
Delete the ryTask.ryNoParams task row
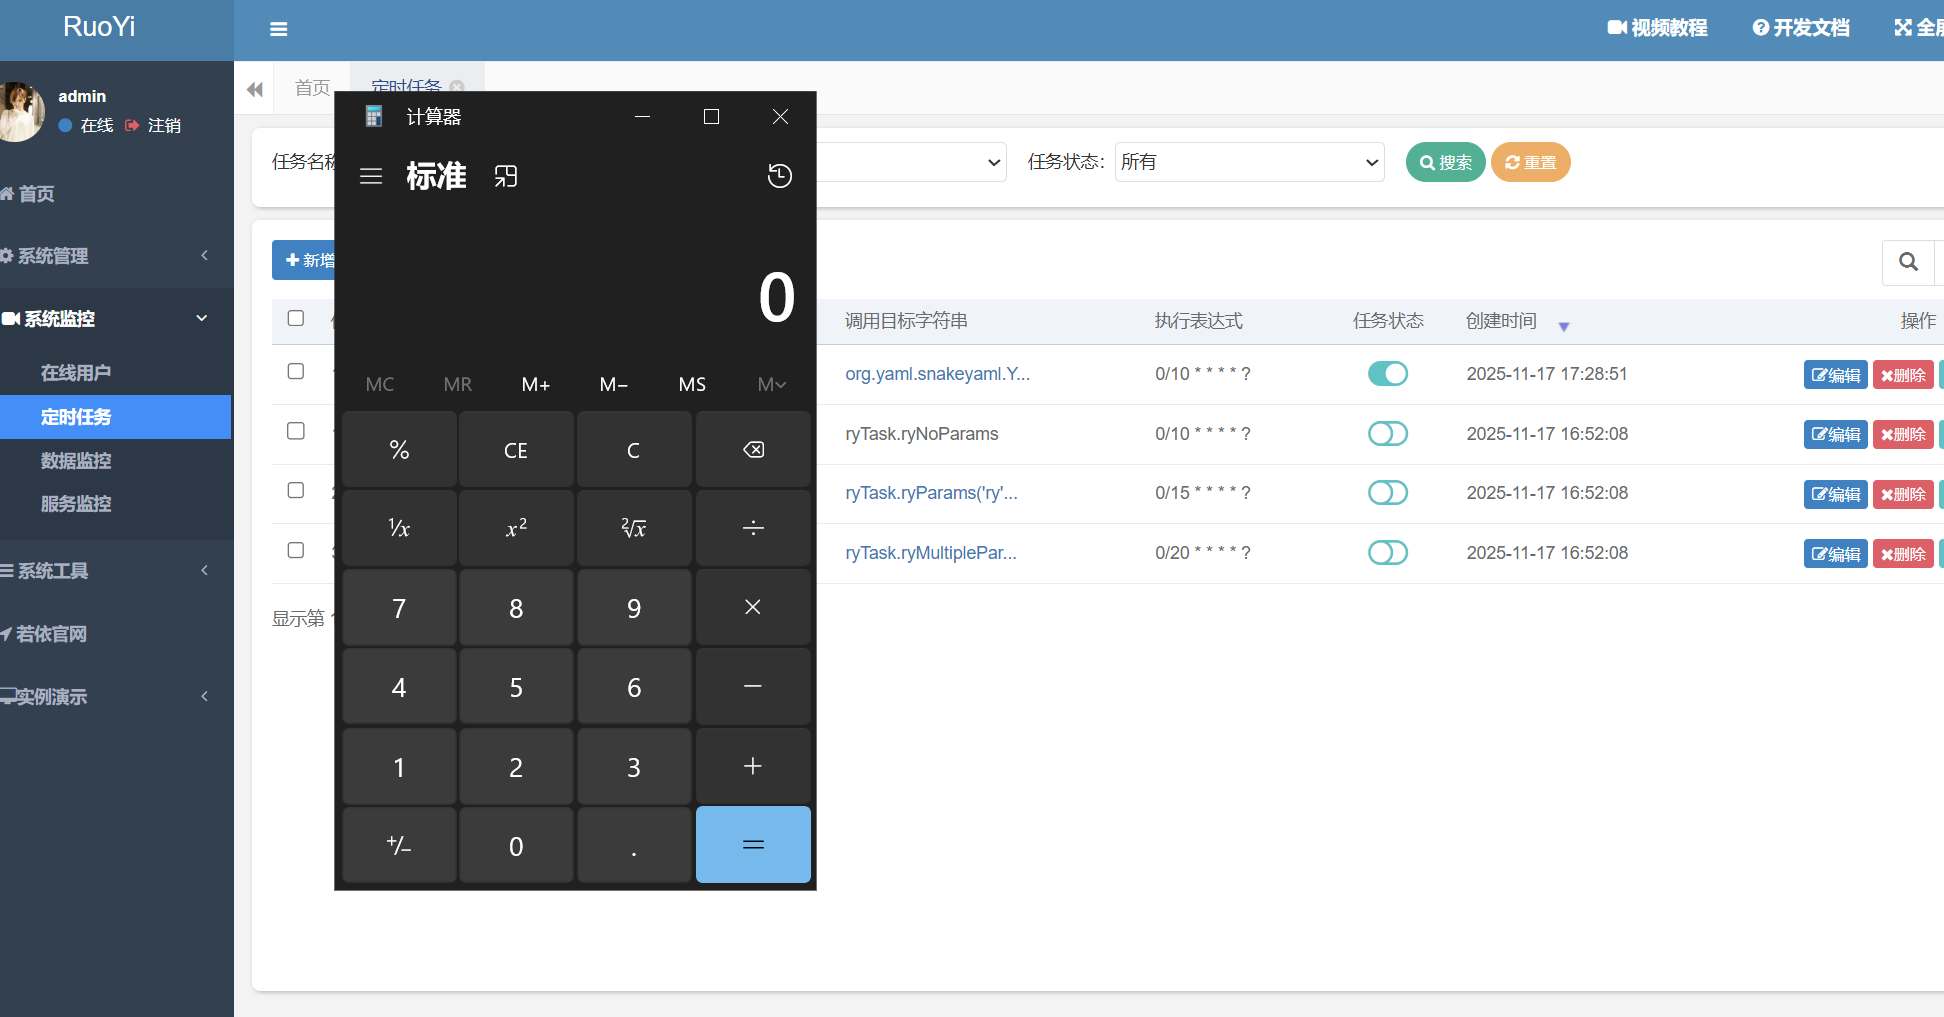pyautogui.click(x=1903, y=435)
